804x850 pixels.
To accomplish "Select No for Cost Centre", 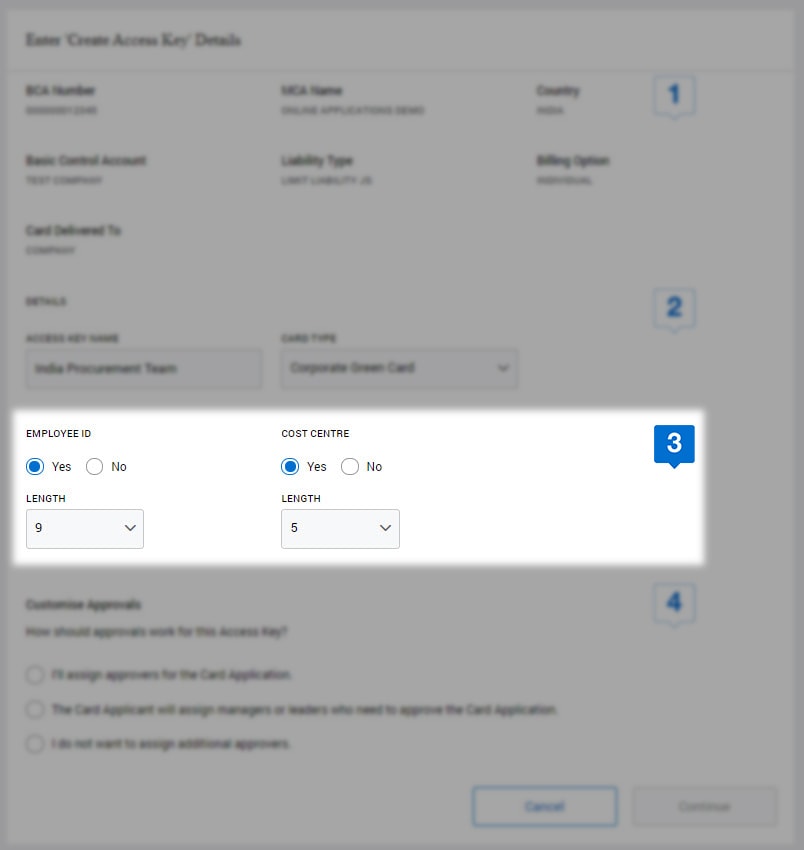I will click(x=350, y=466).
